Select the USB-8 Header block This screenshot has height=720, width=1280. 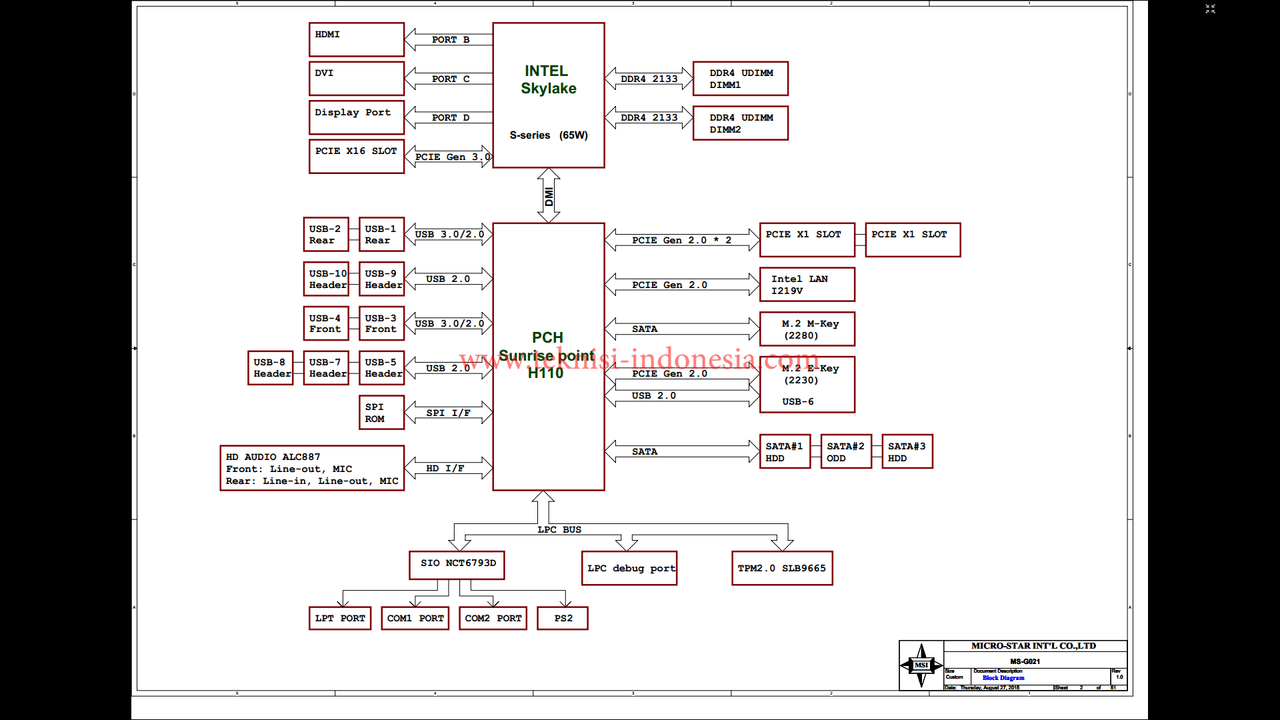point(271,368)
